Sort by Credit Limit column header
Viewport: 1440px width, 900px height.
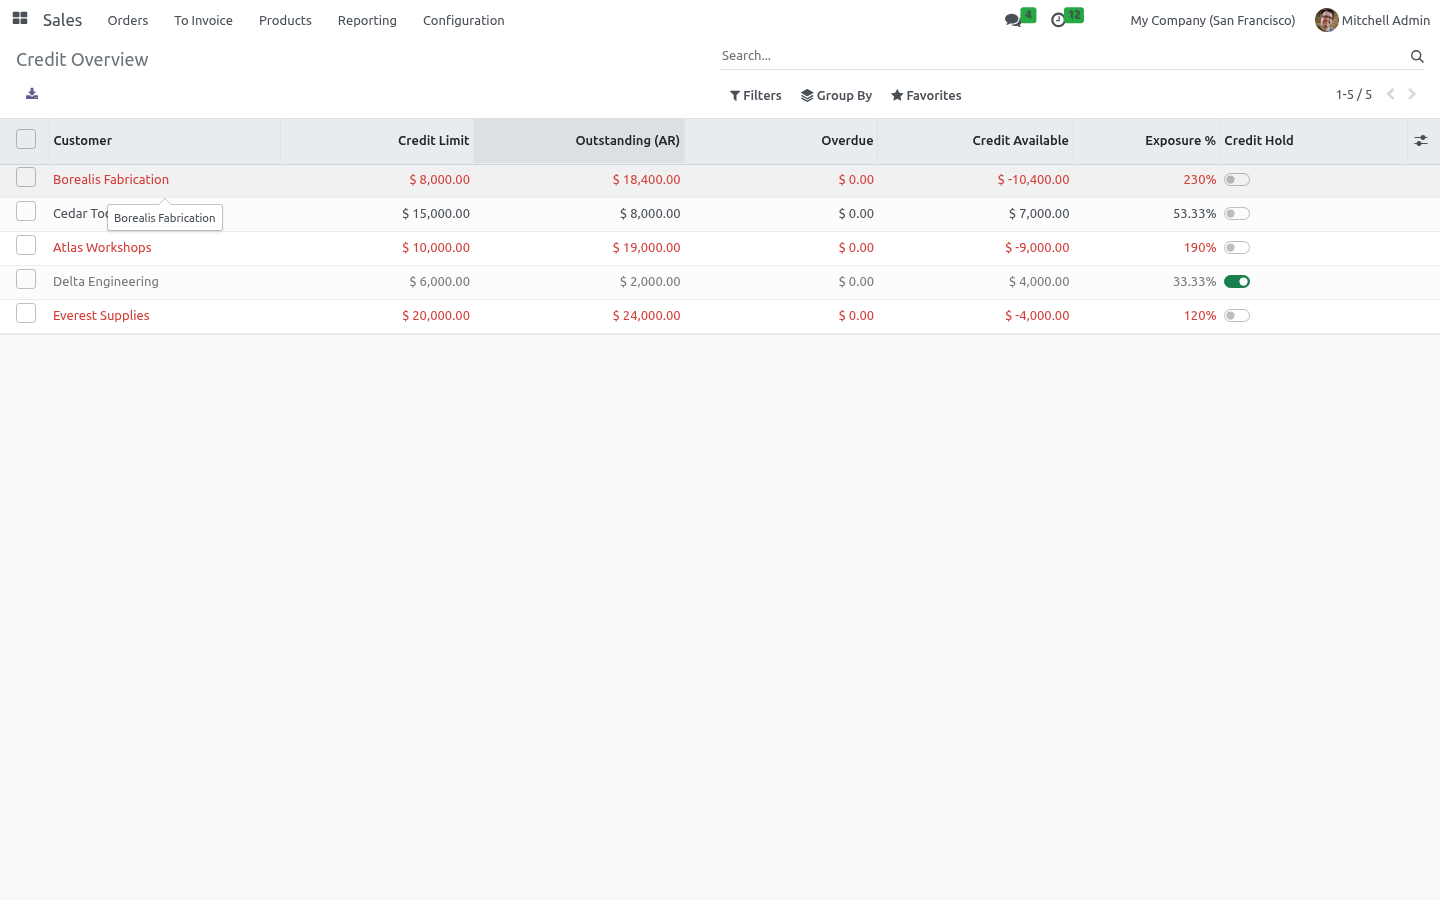377,141
